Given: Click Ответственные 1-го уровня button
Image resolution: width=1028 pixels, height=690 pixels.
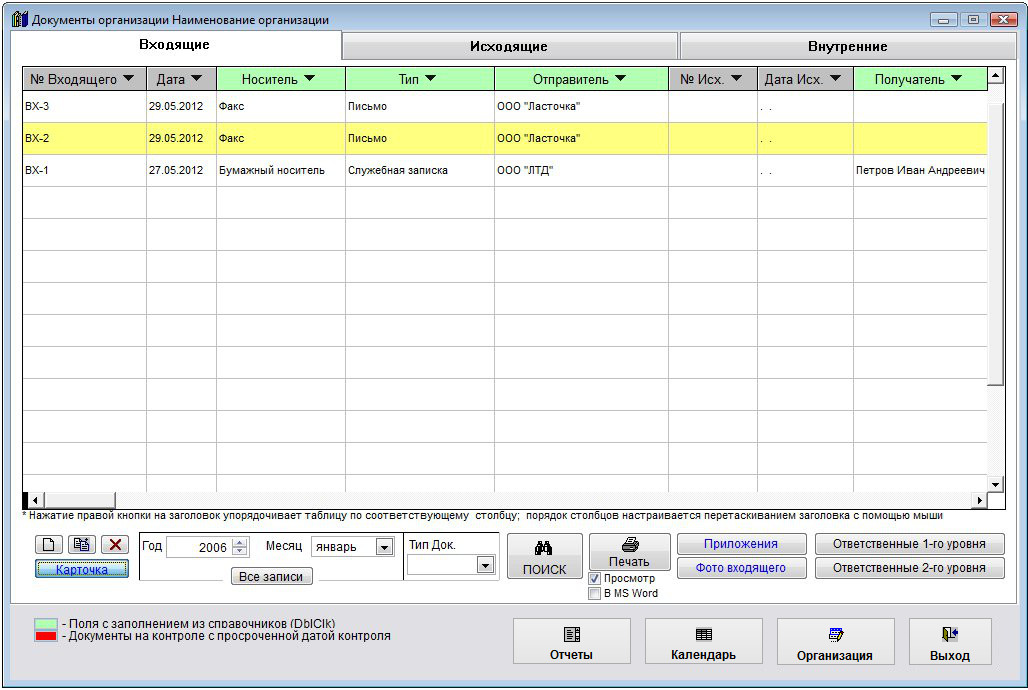Looking at the screenshot, I should coord(909,544).
